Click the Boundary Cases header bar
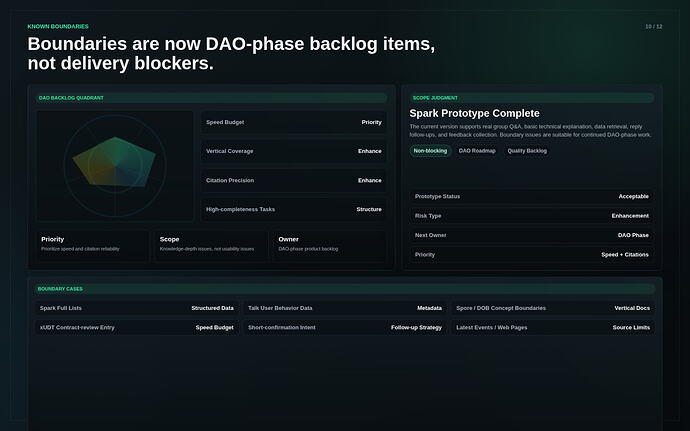Viewport: 690px width, 431px height. [x=345, y=289]
